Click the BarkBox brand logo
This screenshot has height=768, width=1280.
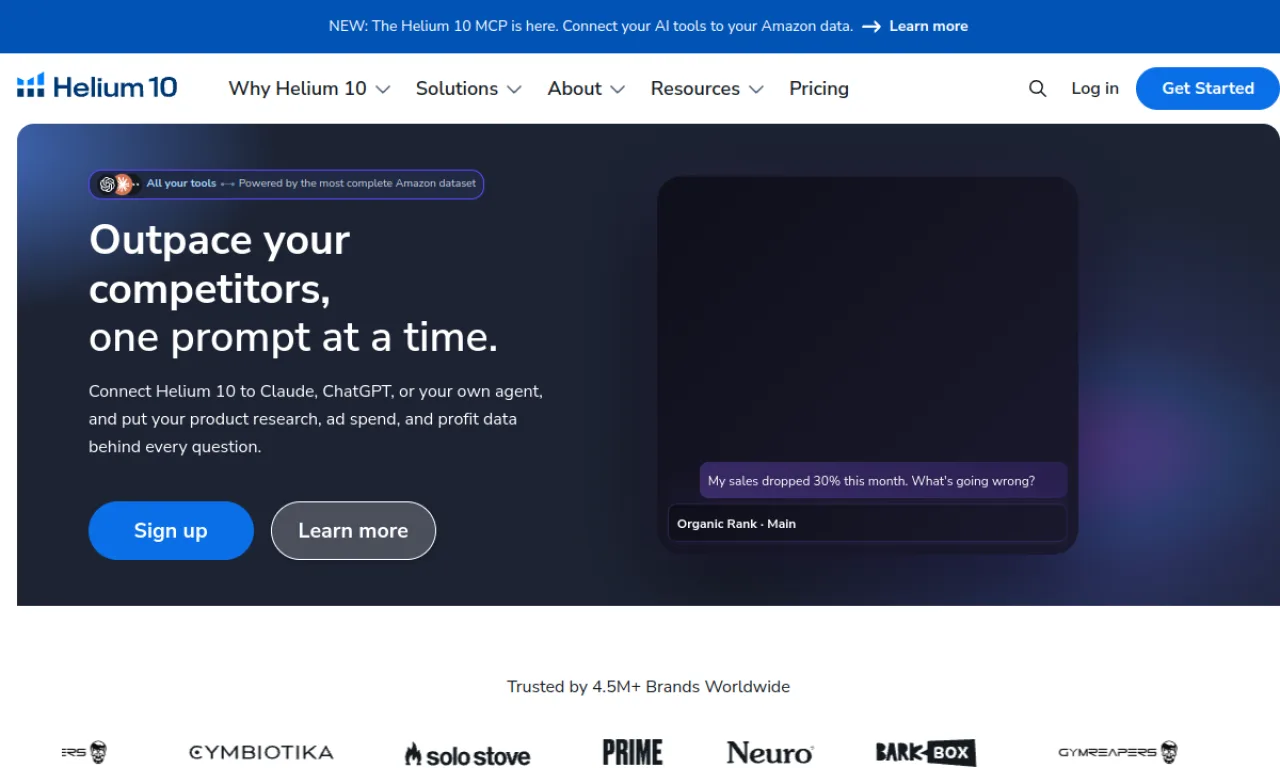click(926, 752)
